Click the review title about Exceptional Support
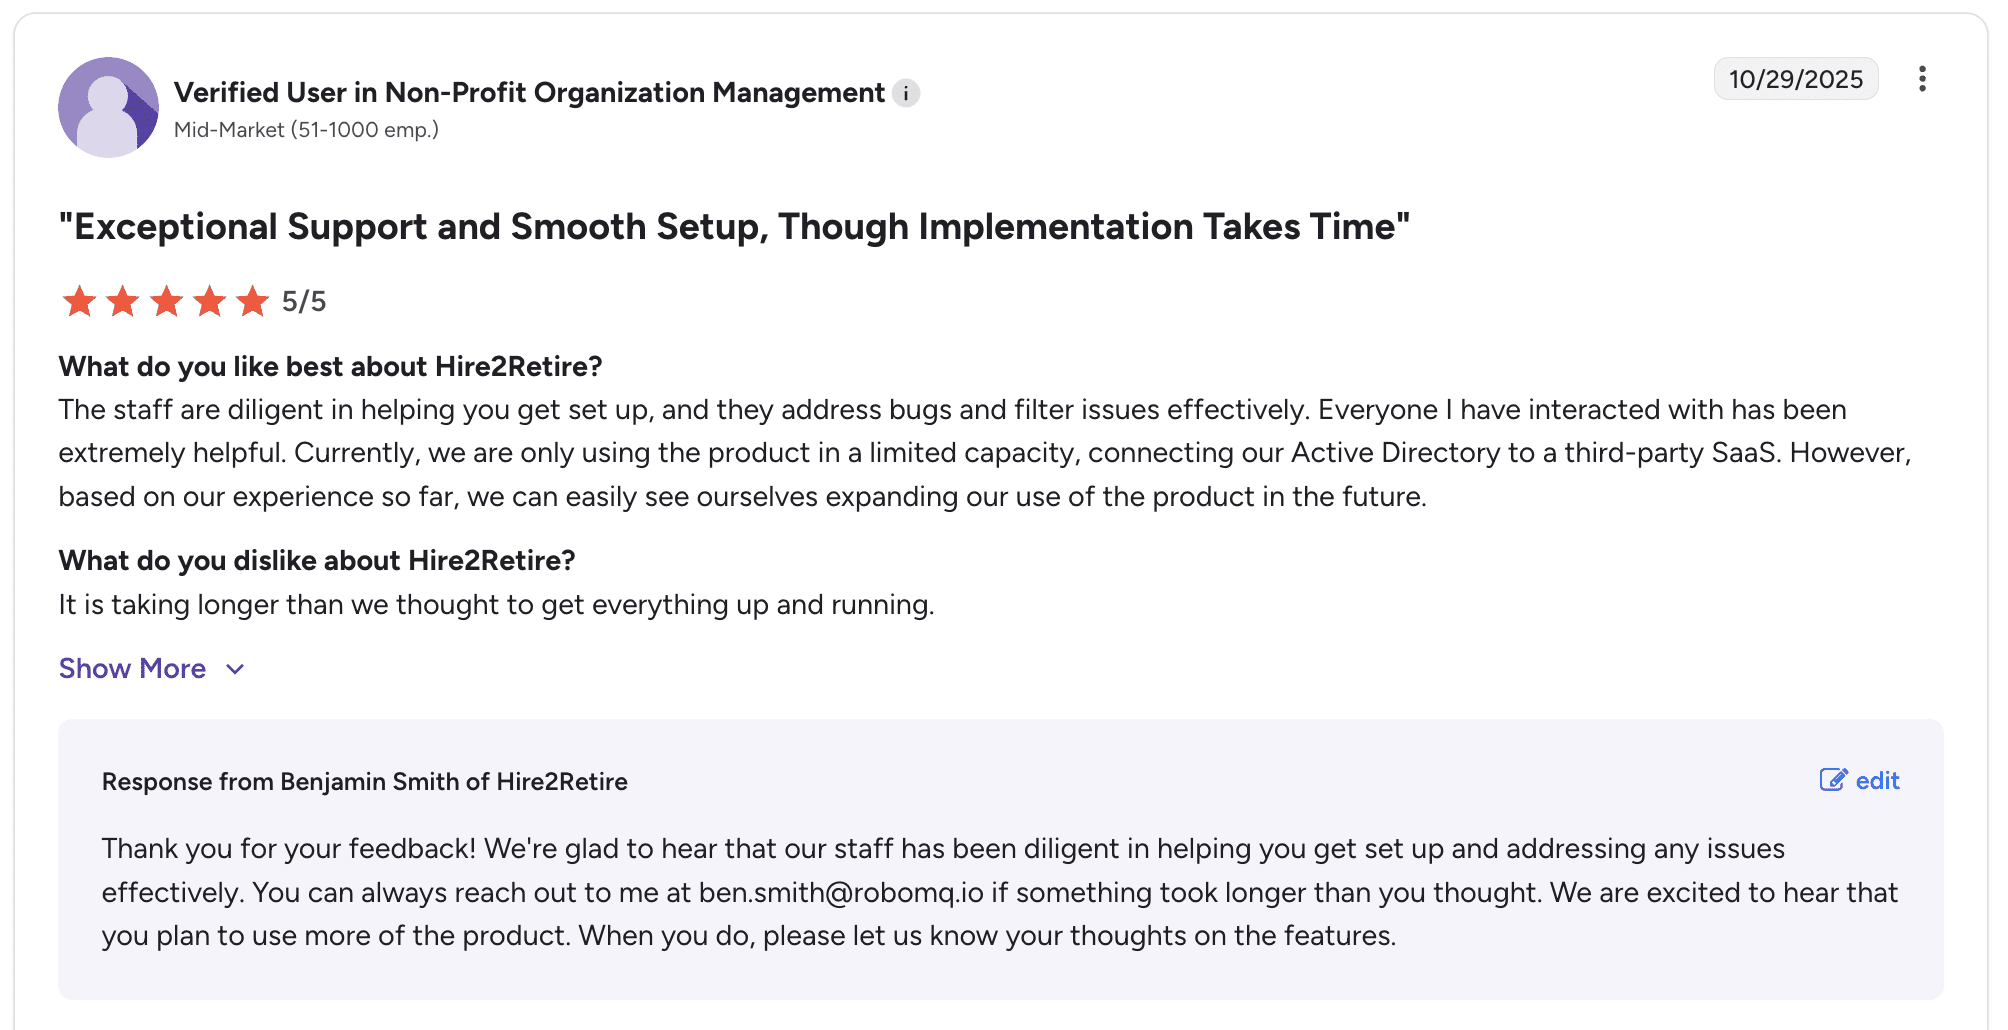Screen dimensions: 2008x1030 tap(734, 227)
